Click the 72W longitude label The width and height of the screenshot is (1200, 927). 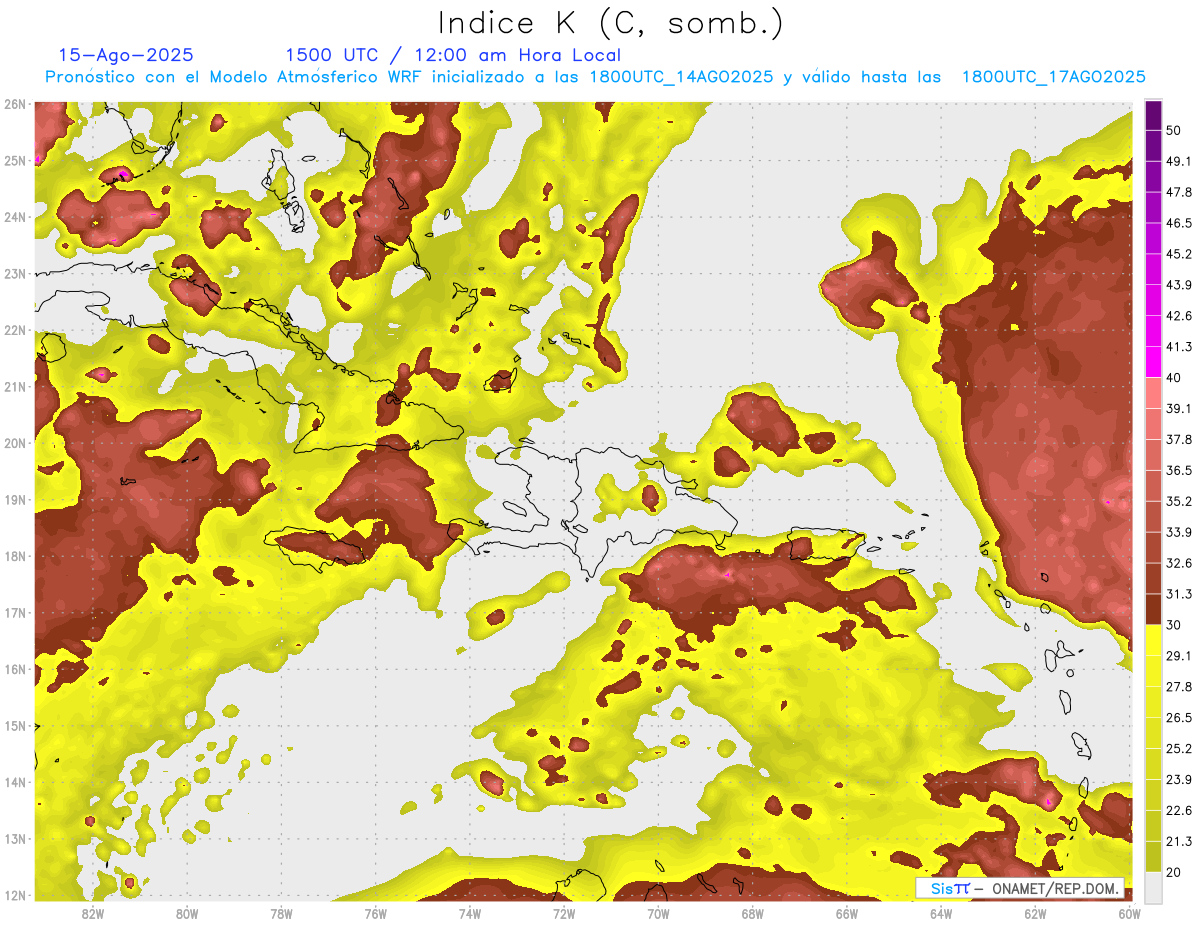564,913
